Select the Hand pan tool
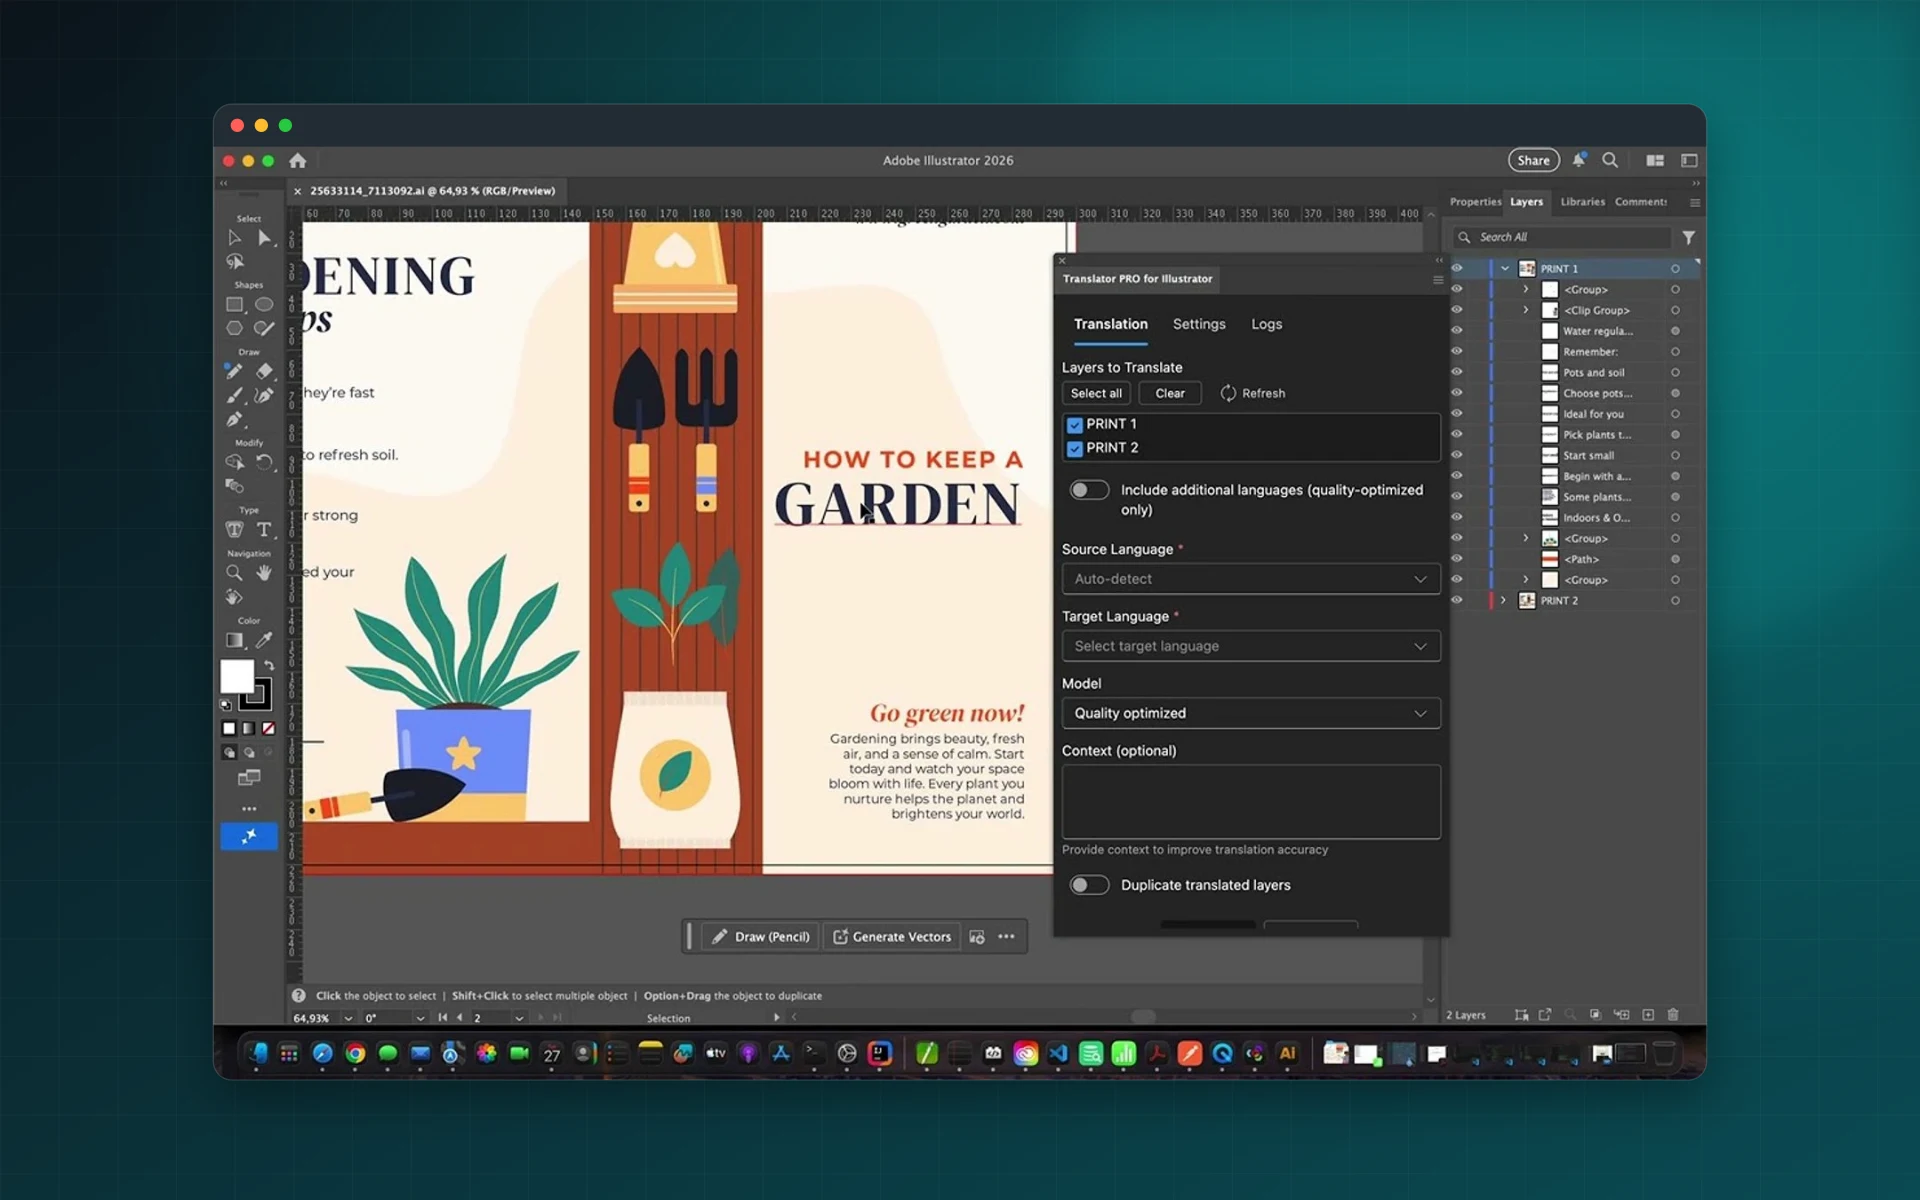This screenshot has height=1200, width=1920. 264,573
